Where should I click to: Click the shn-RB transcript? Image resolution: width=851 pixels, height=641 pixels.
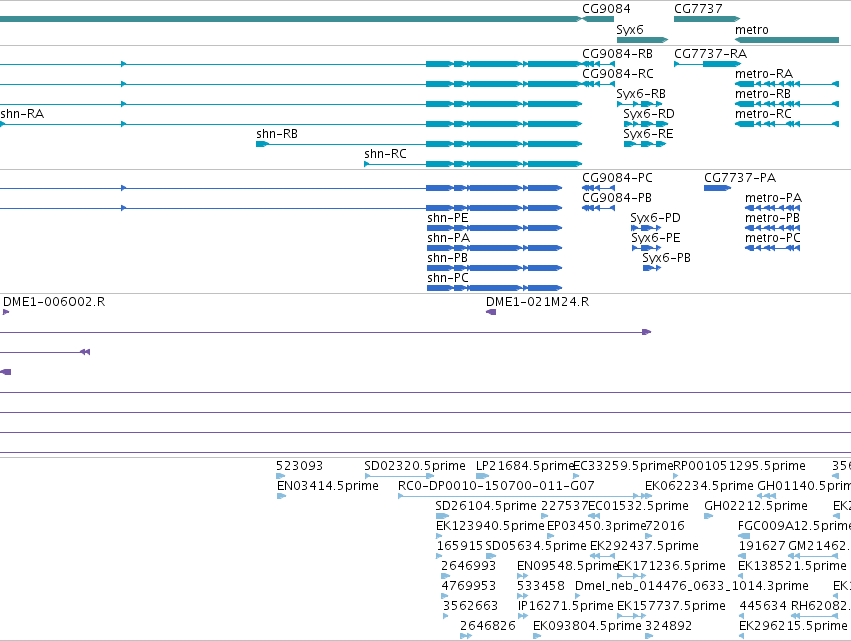pyautogui.click(x=419, y=144)
